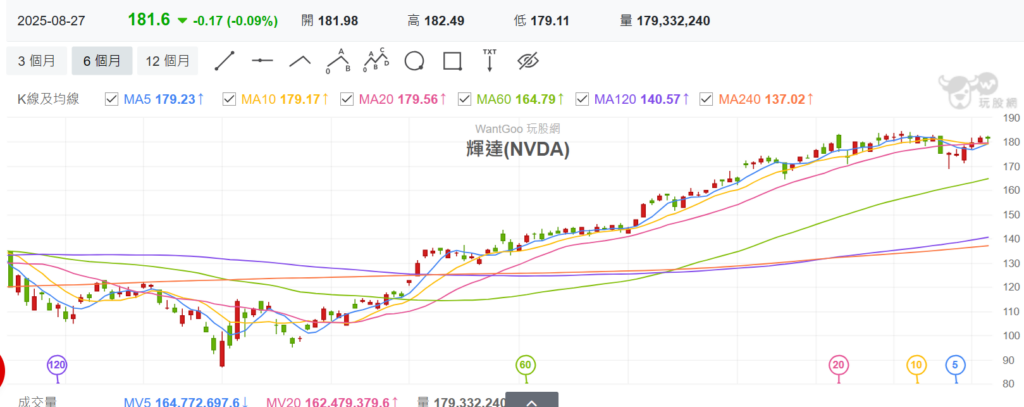Click the pink 20 marker on the timeline
The height and width of the screenshot is (407, 1024).
pyautogui.click(x=839, y=365)
